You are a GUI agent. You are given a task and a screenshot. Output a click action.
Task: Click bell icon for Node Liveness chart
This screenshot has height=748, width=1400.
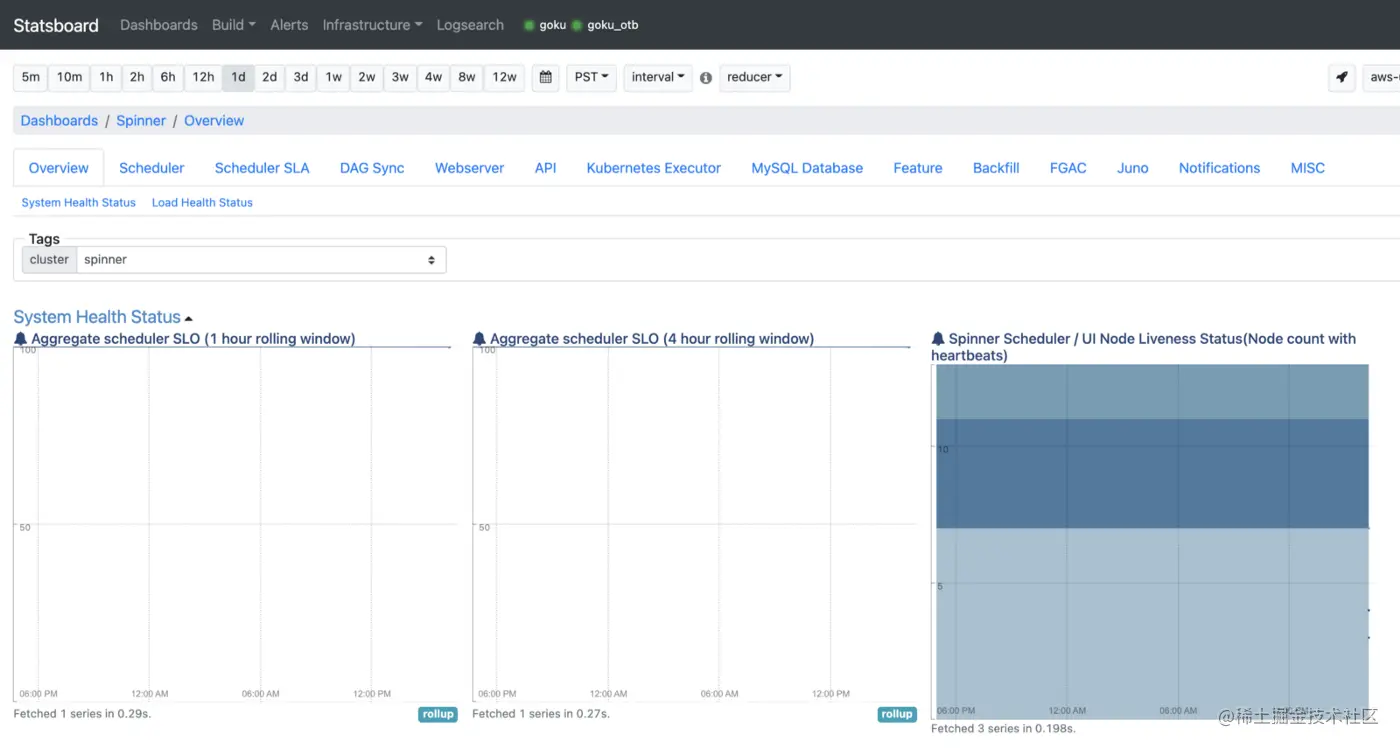click(938, 339)
